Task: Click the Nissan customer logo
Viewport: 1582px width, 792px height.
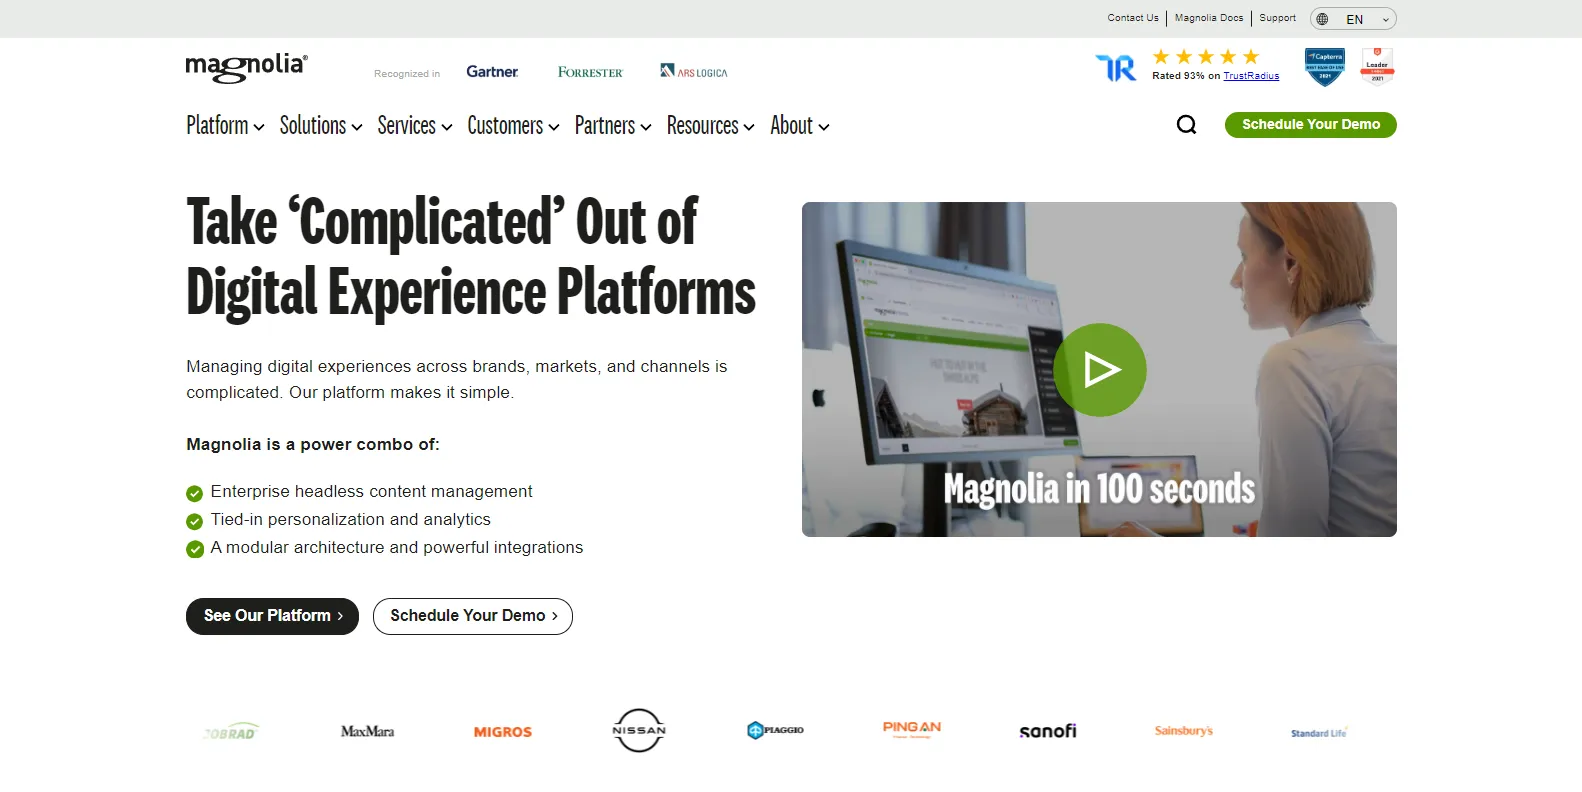Action: click(x=639, y=731)
